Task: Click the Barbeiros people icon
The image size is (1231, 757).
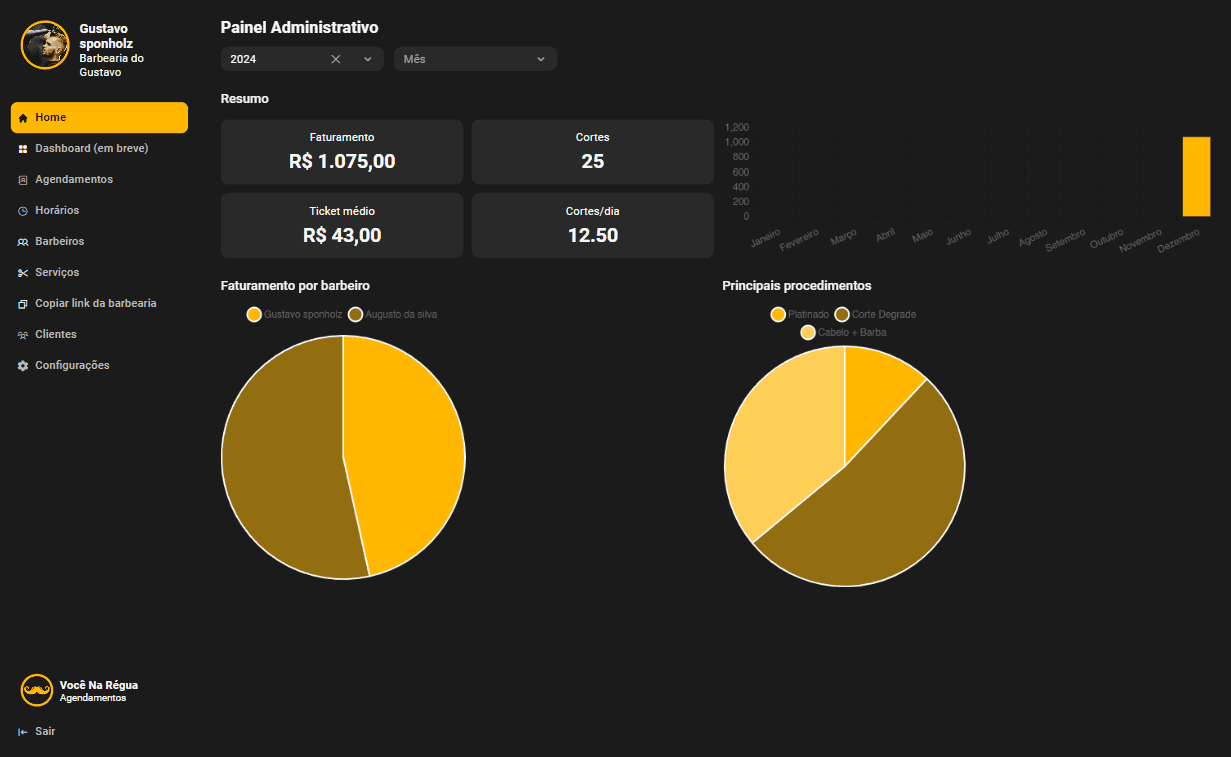Action: [23, 242]
